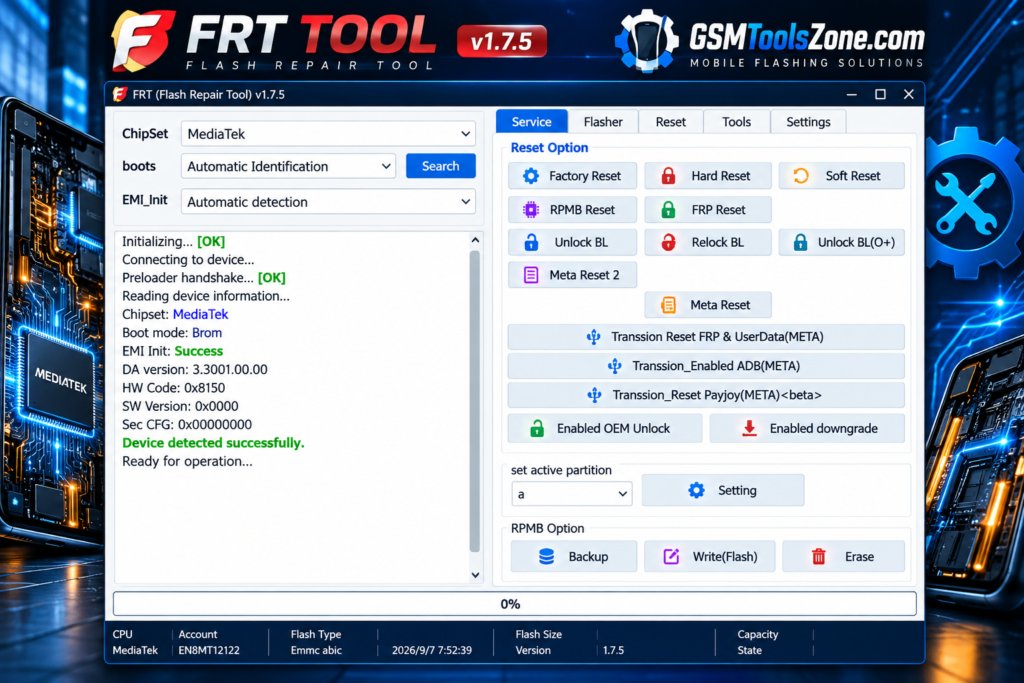Image resolution: width=1024 pixels, height=683 pixels.
Task: Click the 'Boot mode: Brom' log line
Action: [x=172, y=333]
